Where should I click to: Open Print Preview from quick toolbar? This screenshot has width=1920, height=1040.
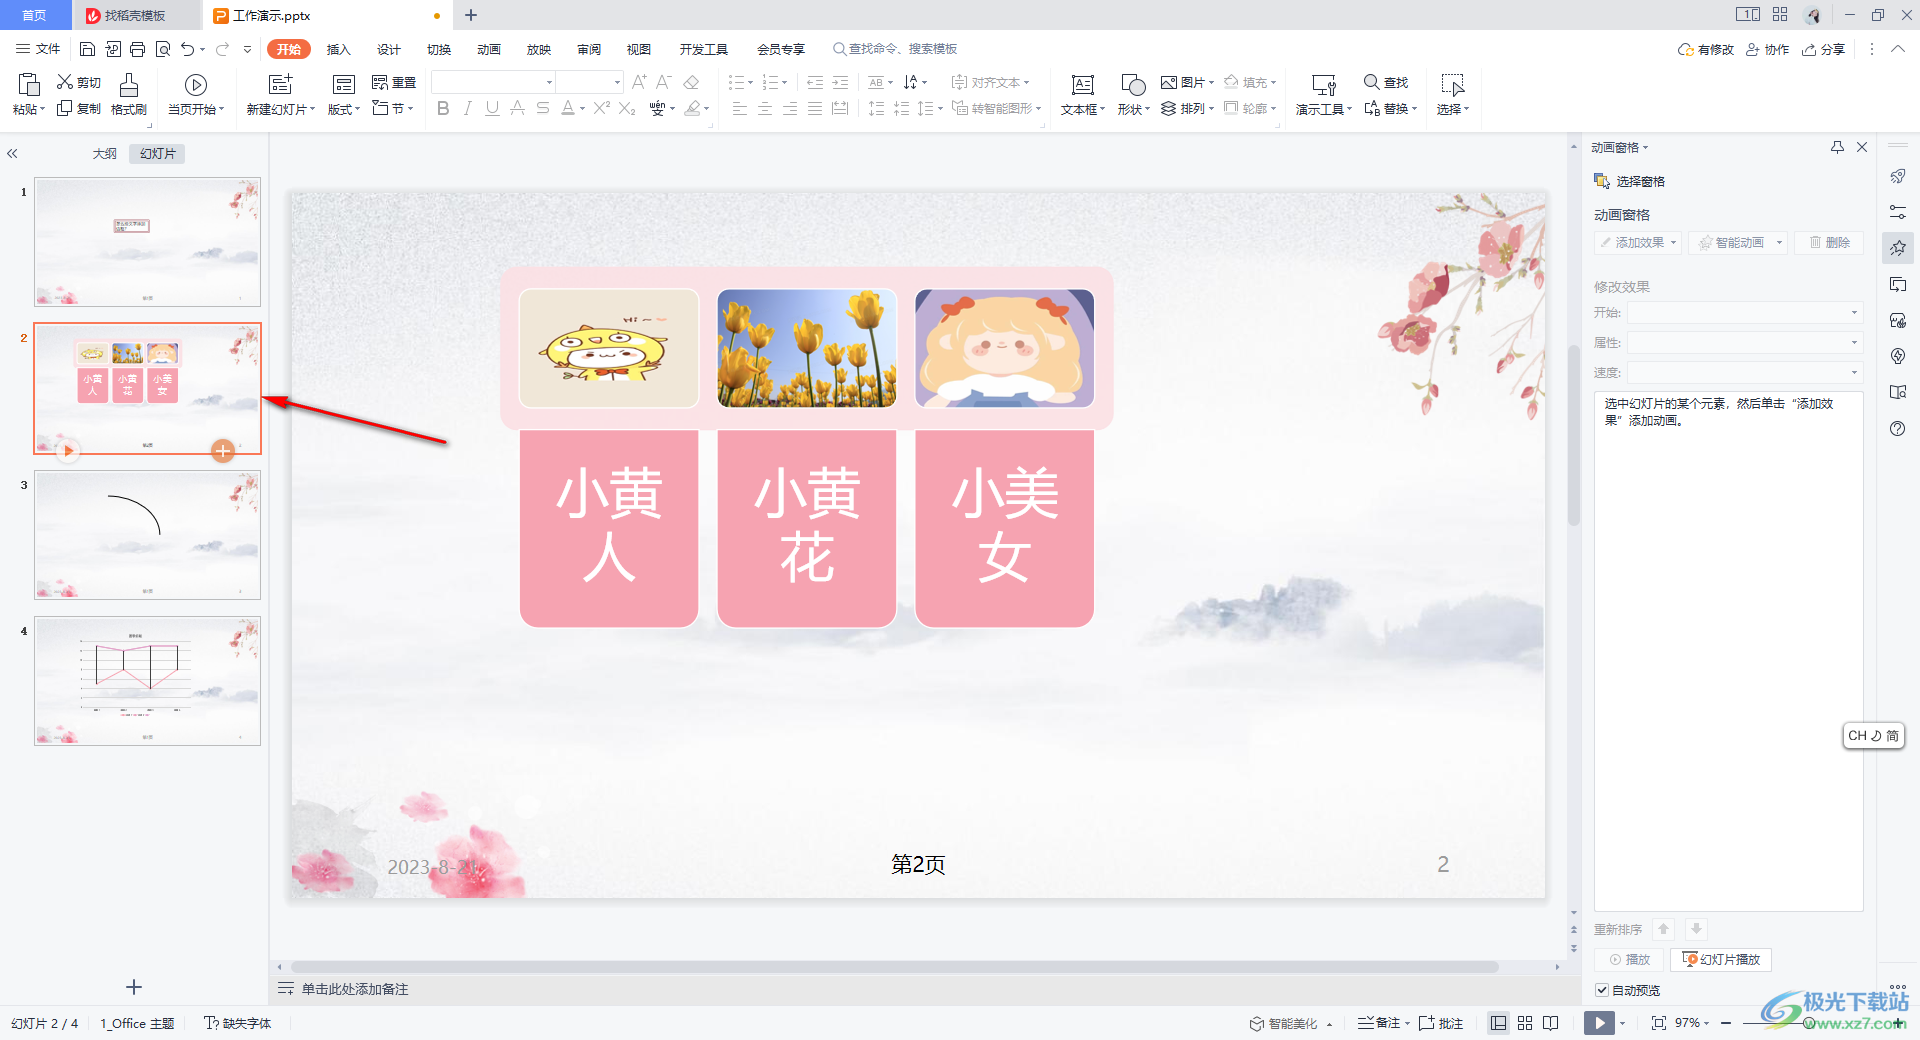[x=162, y=49]
